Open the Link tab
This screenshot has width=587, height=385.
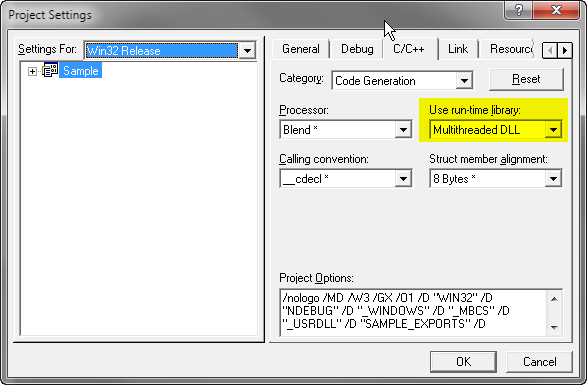tap(458, 49)
